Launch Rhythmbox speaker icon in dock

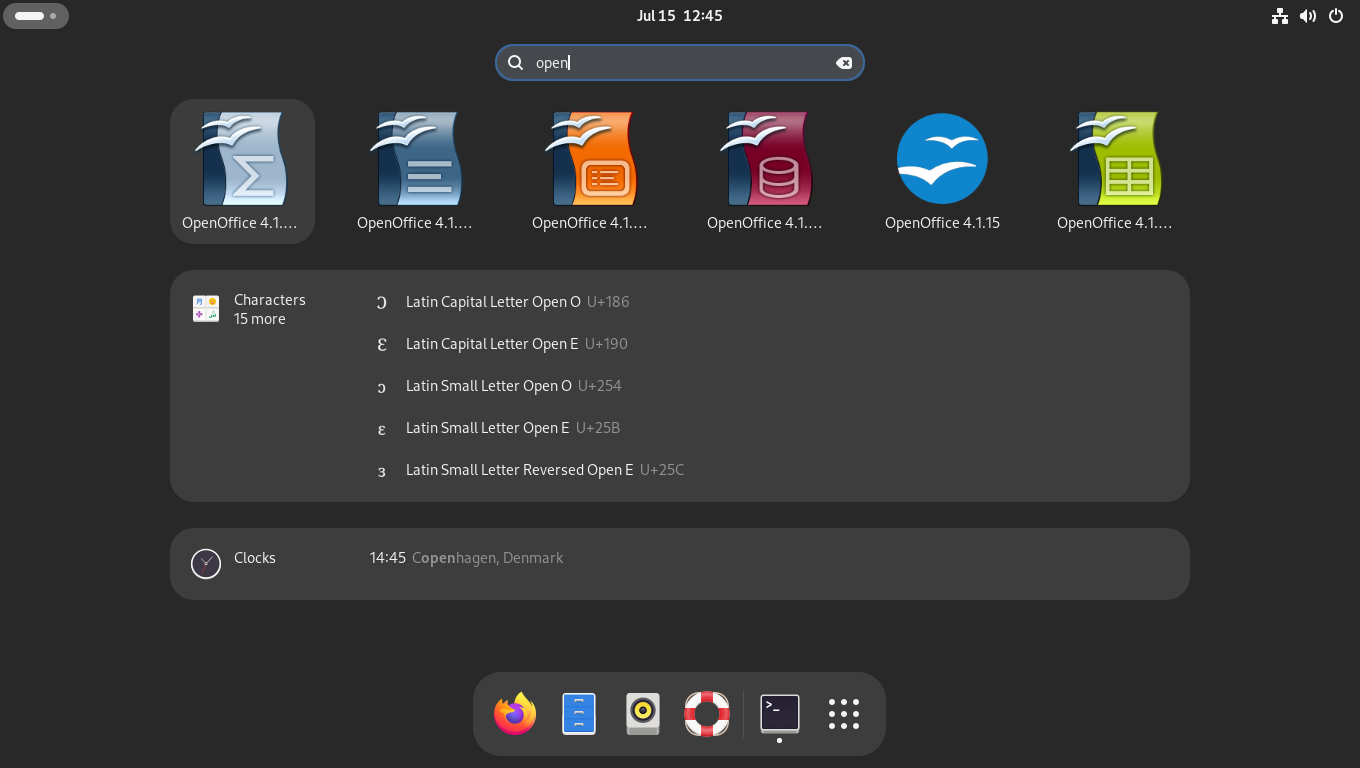[x=643, y=714]
